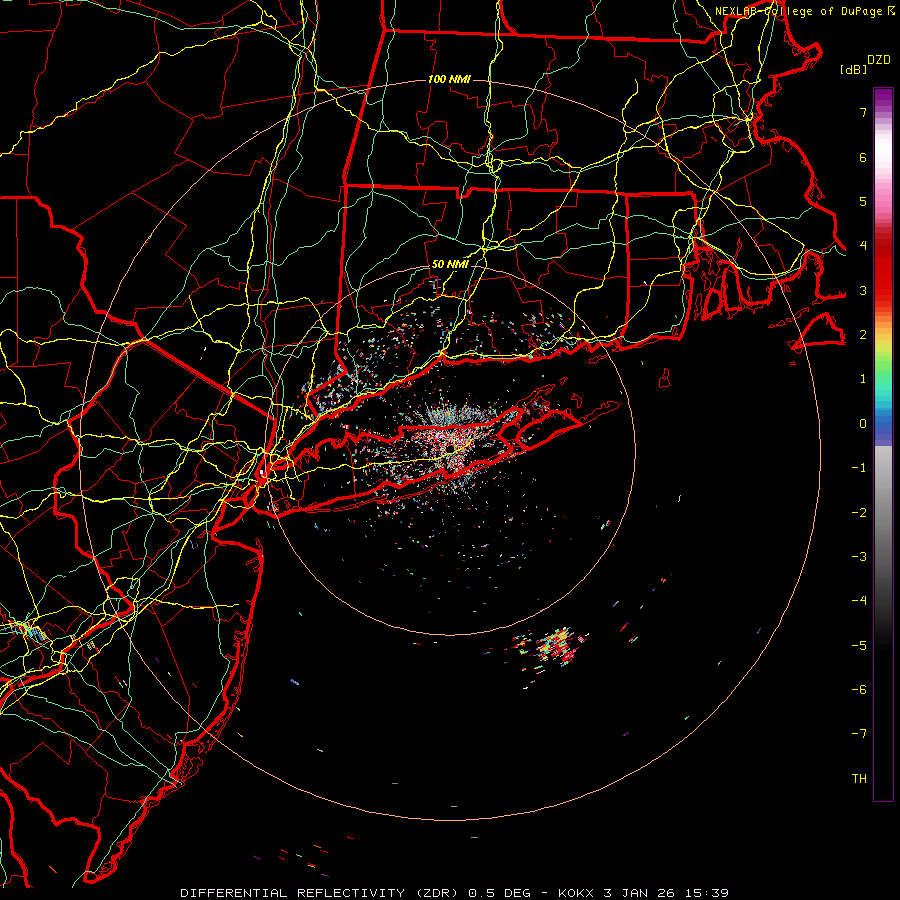Click the color scale tick label -2
900x900 pixels.
[x=859, y=513]
